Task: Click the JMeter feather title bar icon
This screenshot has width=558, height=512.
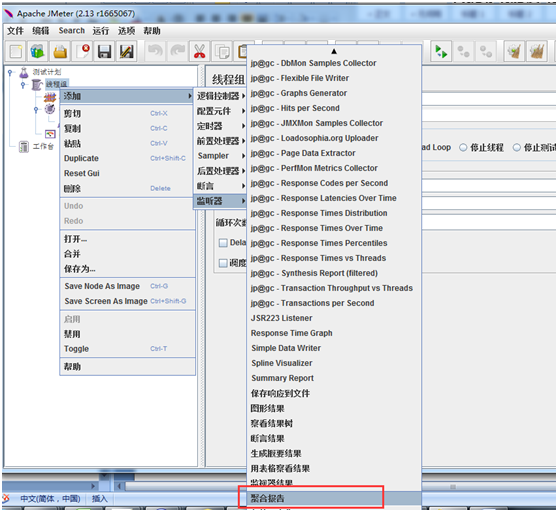Action: pyautogui.click(x=9, y=14)
